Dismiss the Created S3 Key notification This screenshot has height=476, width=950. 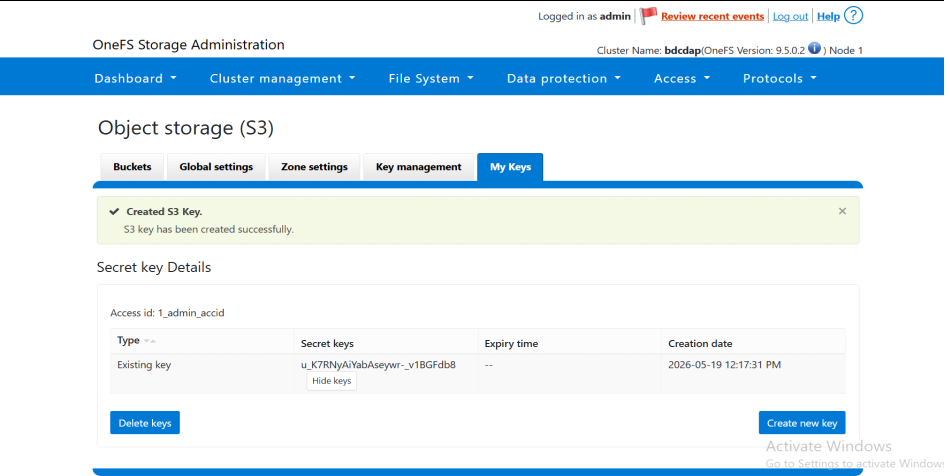click(x=842, y=211)
